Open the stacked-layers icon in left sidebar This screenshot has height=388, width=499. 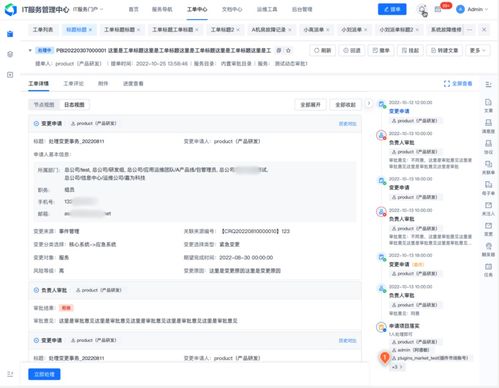click(10, 54)
